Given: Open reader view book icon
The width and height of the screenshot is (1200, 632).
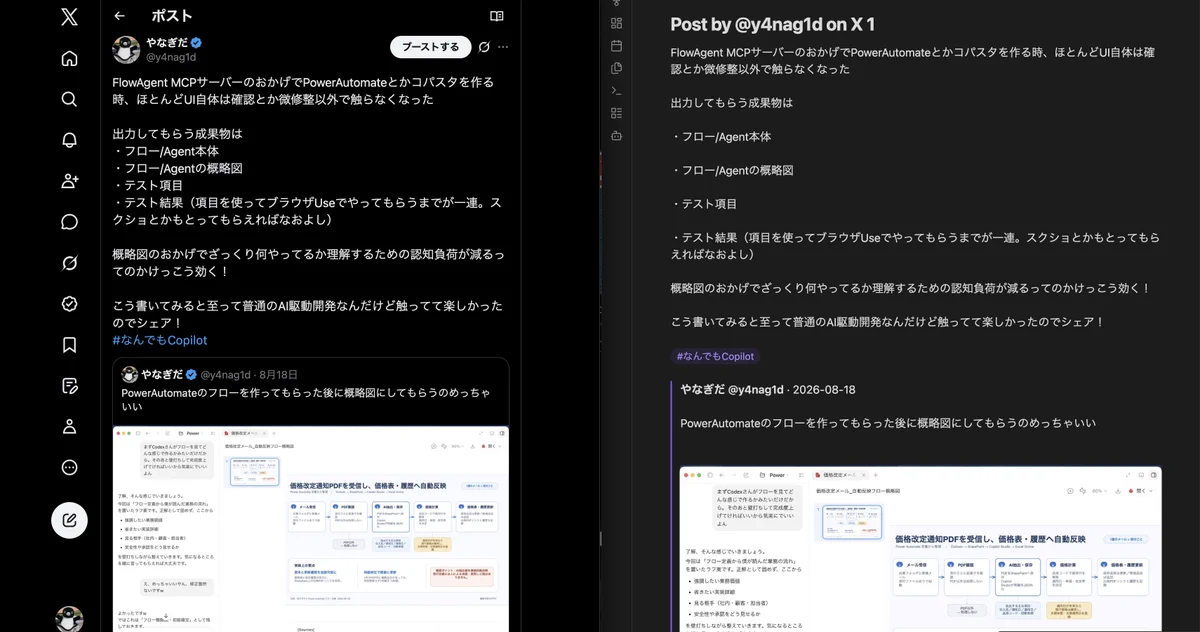Looking at the screenshot, I should point(496,16).
